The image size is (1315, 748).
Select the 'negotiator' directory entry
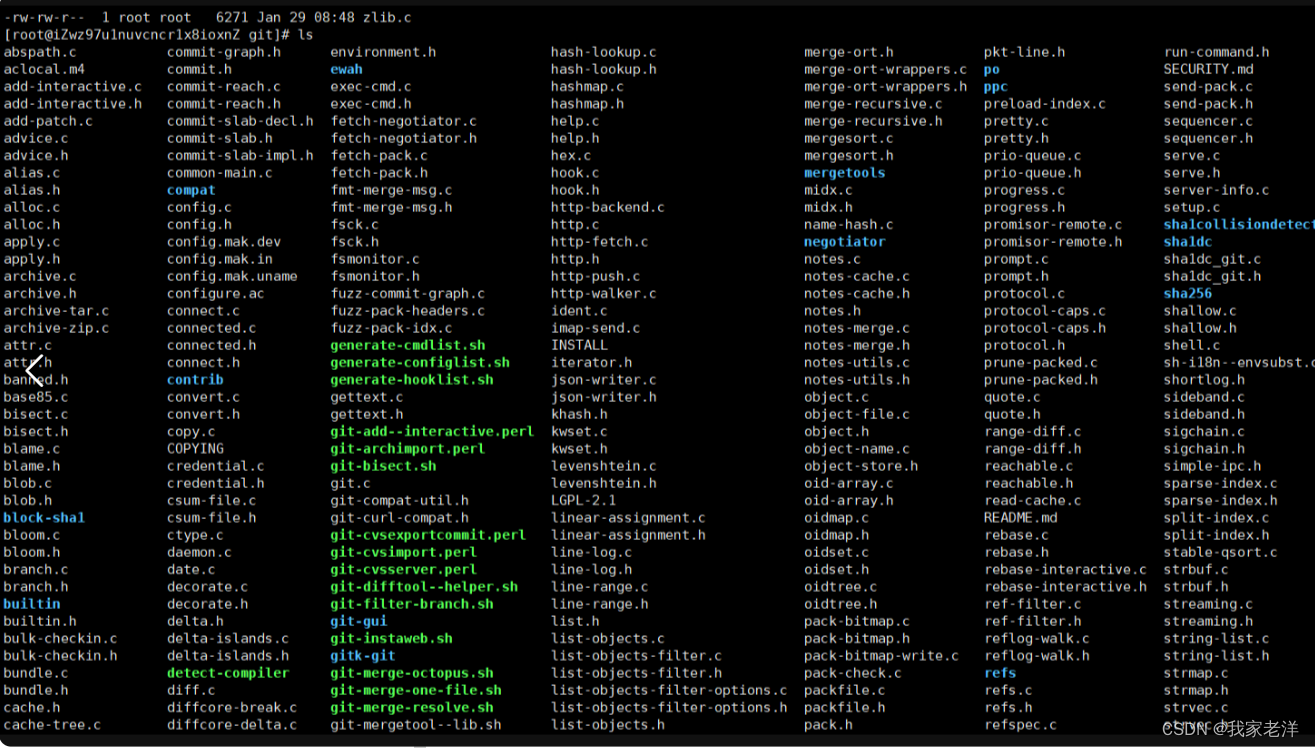[x=845, y=242]
